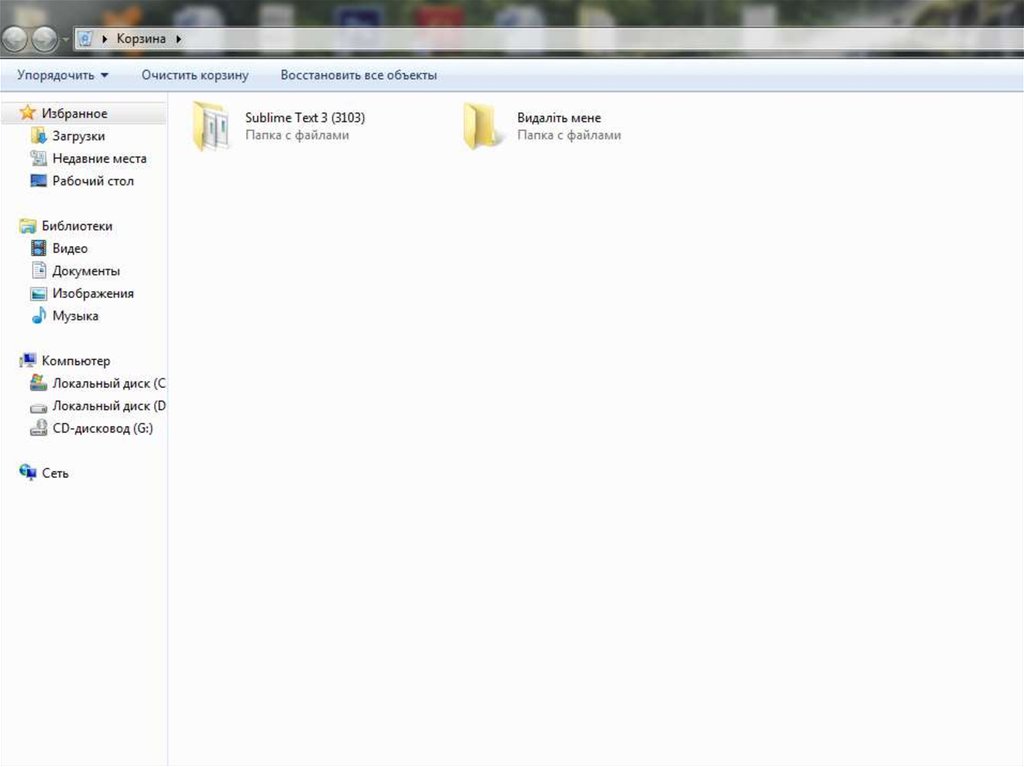Screen dimensions: 1024x767
Task: Select the Библиотеки node
Action: click(76, 226)
